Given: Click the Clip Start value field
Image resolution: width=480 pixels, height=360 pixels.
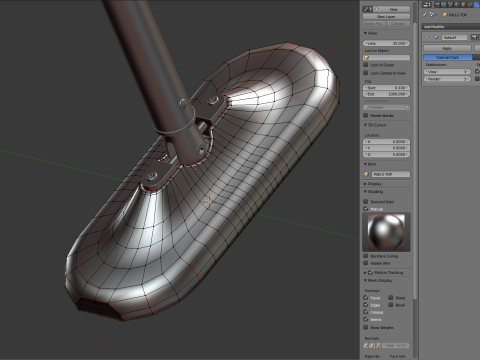Looking at the screenshot, I should [x=386, y=87].
